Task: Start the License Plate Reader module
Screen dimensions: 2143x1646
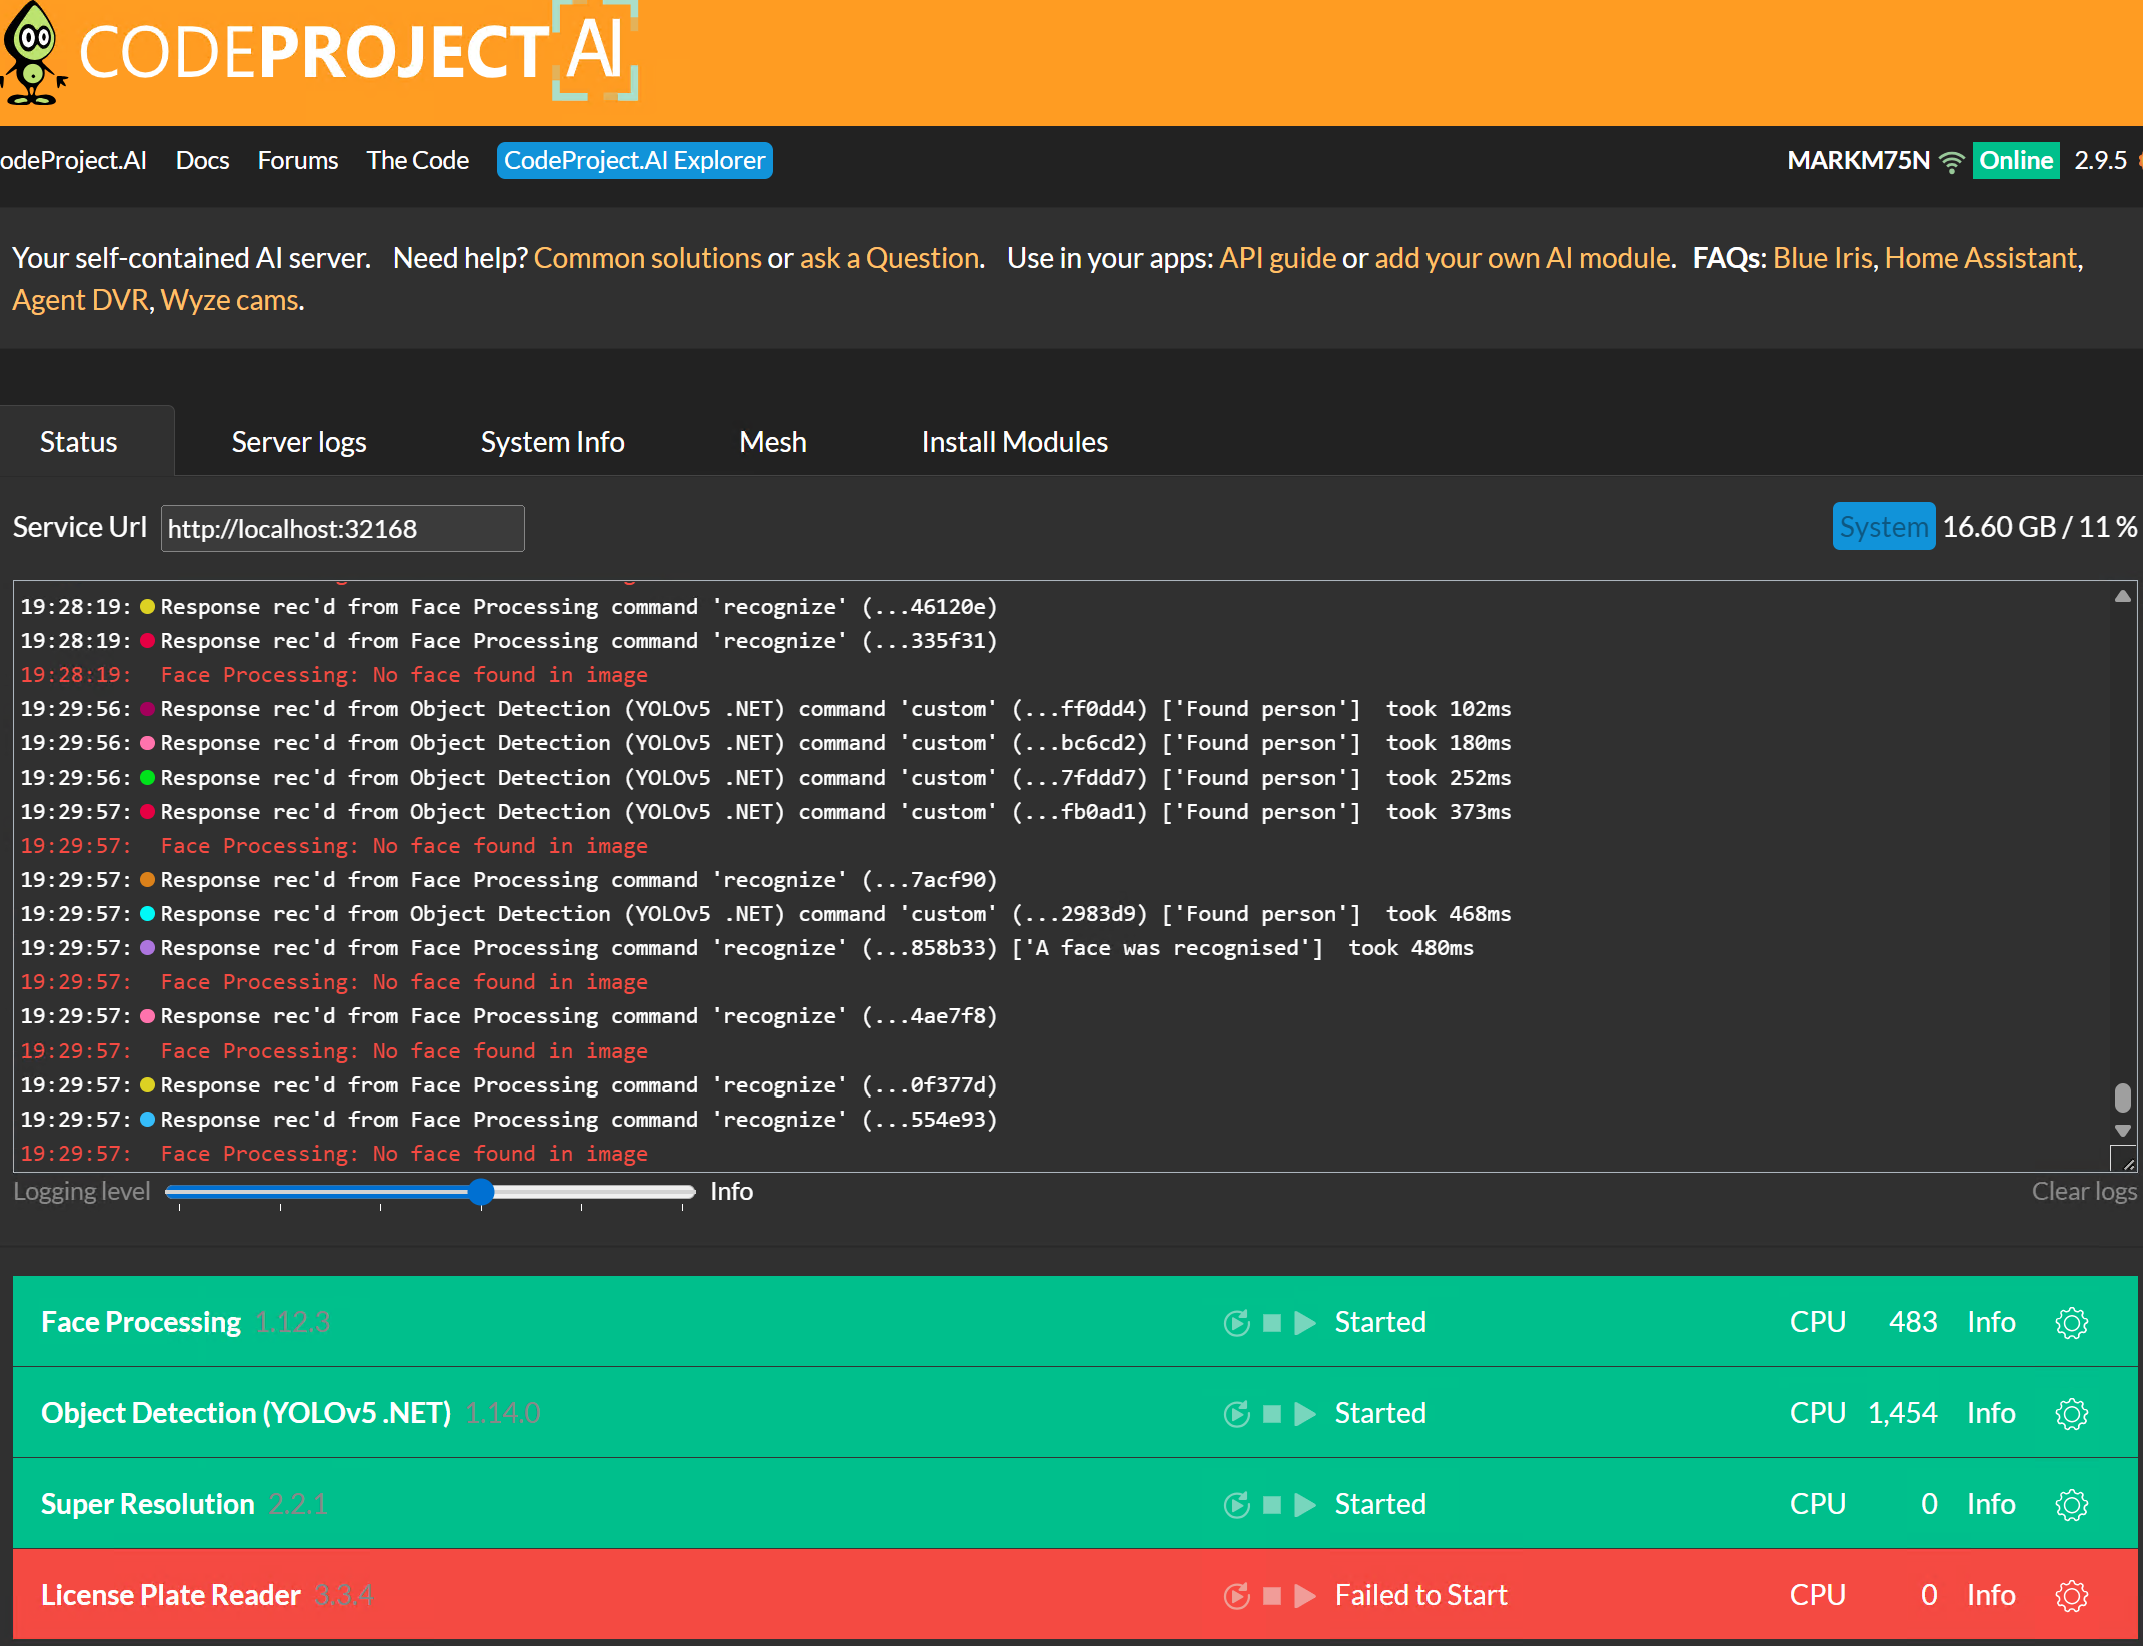Action: 1305,1596
